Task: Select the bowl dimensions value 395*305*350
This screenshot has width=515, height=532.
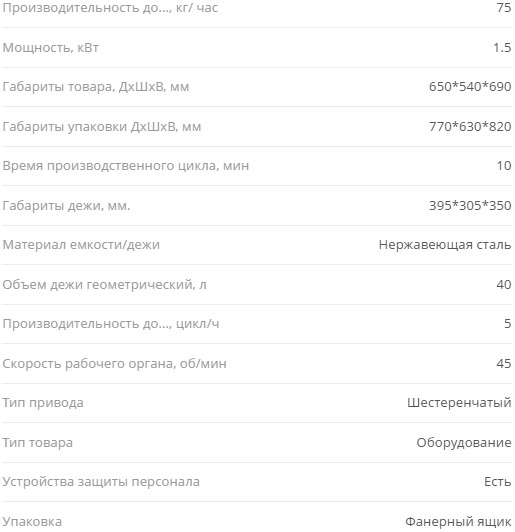Action: 470,205
